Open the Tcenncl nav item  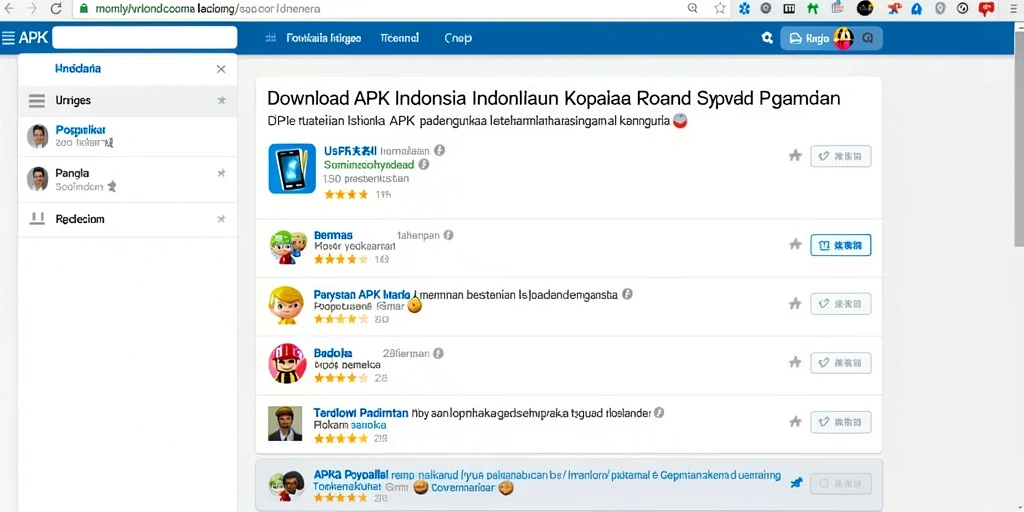tap(399, 38)
